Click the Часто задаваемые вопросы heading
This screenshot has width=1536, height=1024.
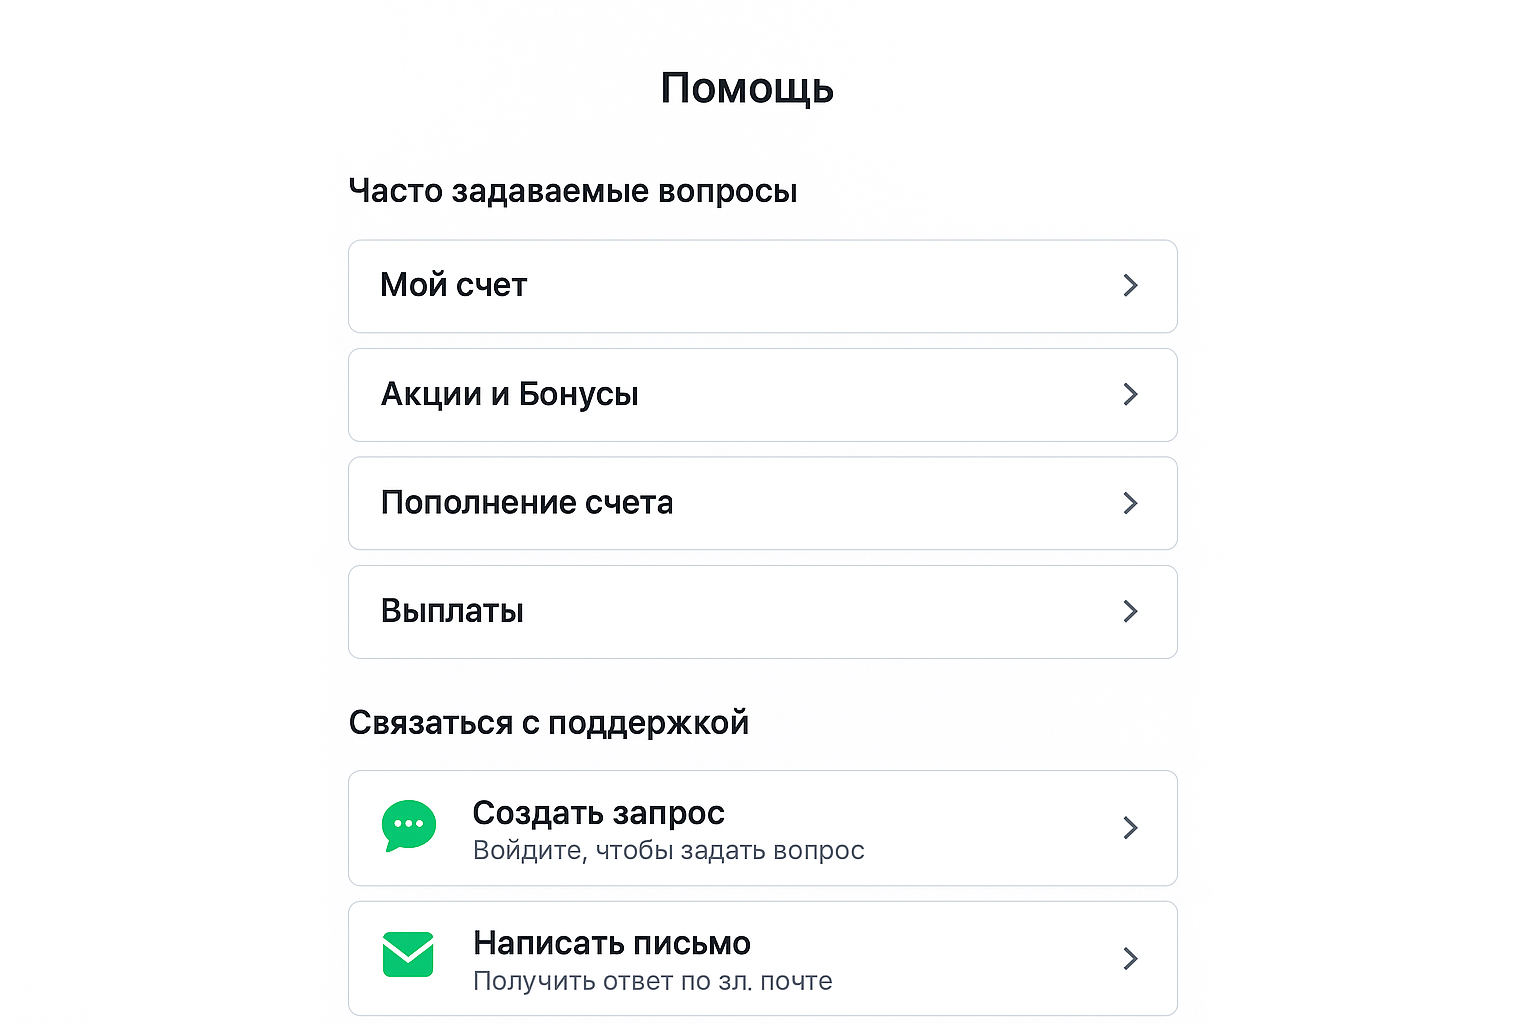(x=572, y=190)
